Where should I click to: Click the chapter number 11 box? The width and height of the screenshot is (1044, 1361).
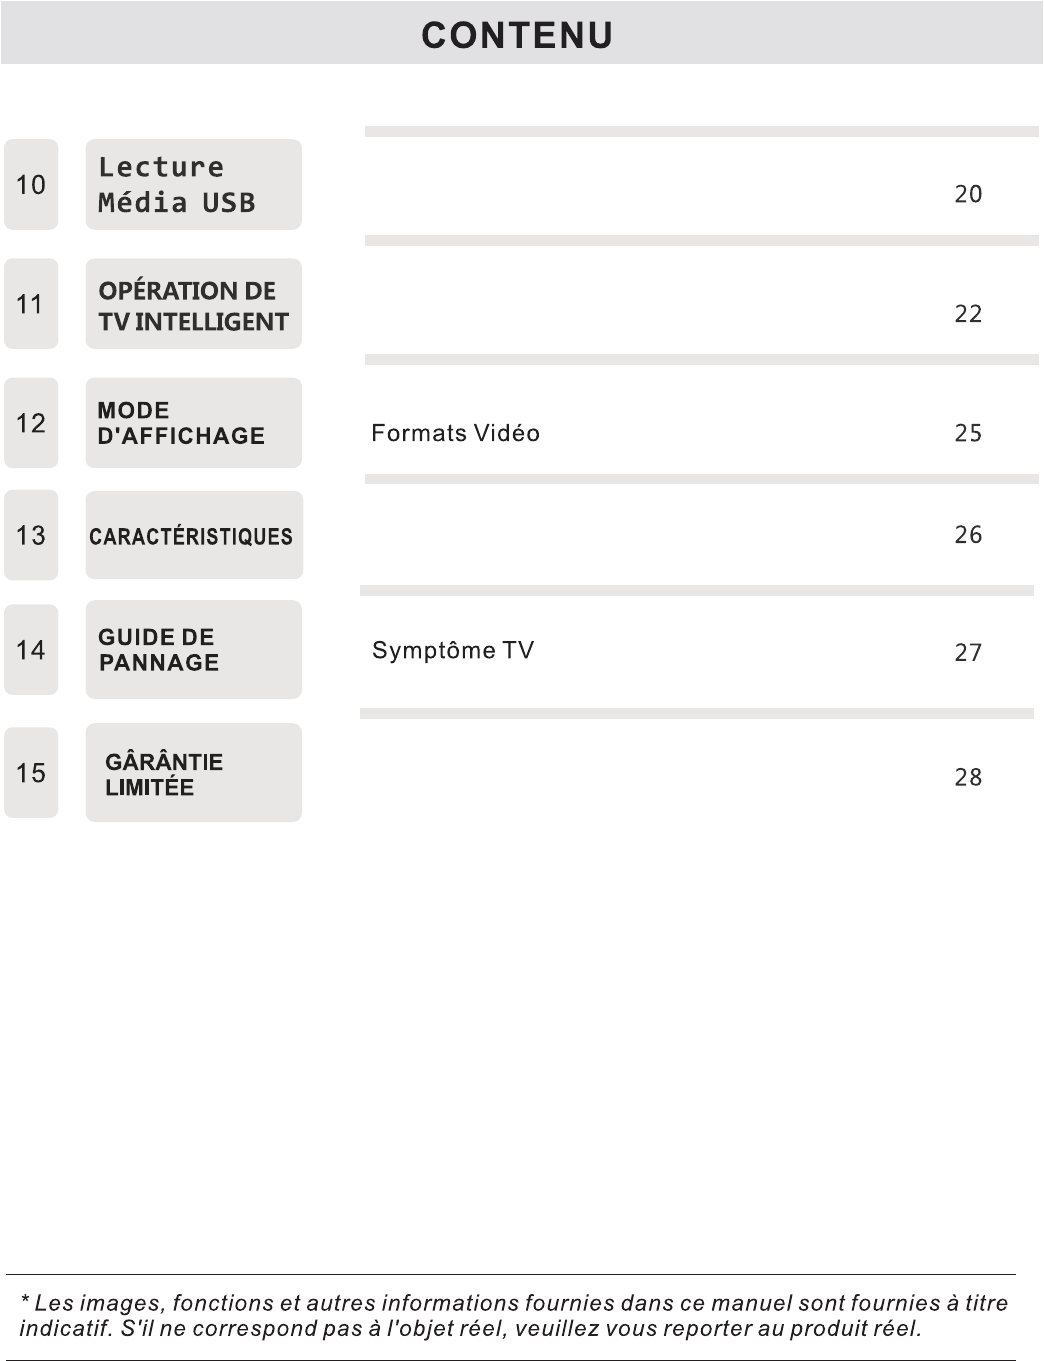31,304
